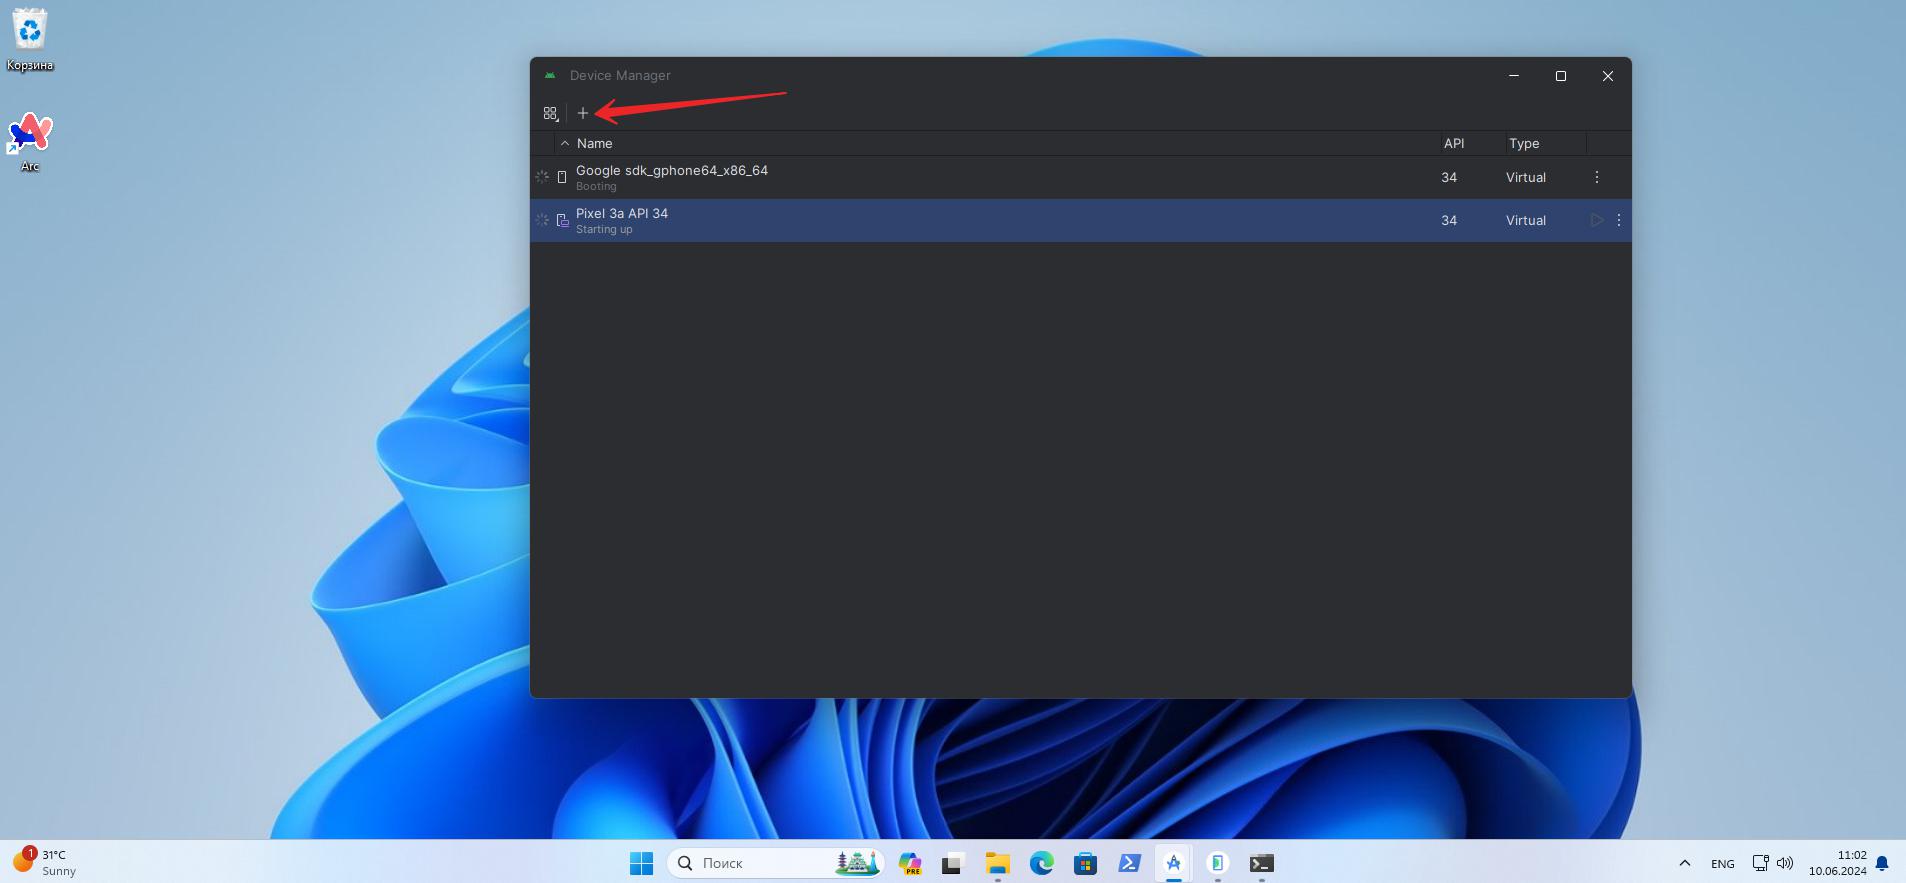
Task: Open Copilot Preview from the taskbar
Action: tap(910, 863)
